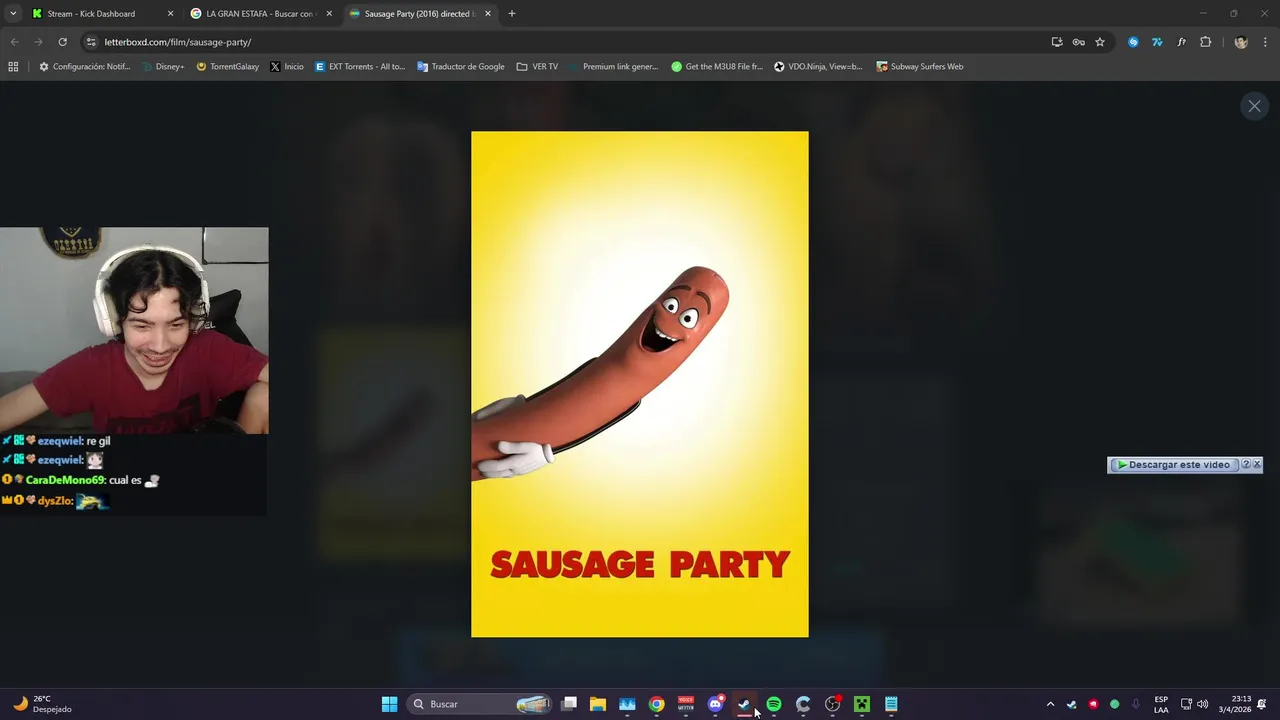Open File Explorer from the taskbar

(x=598, y=704)
